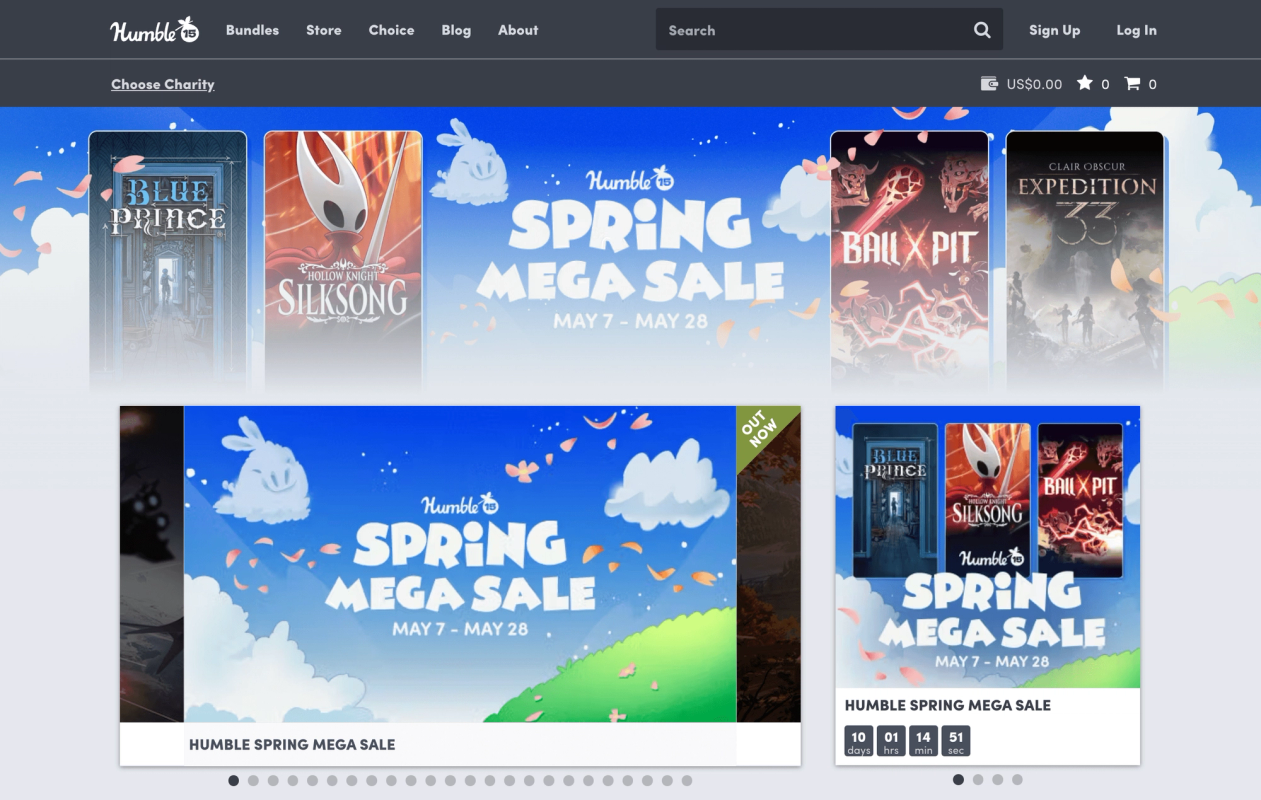
Task: Select the second dot of main carousel
Action: coord(253,780)
